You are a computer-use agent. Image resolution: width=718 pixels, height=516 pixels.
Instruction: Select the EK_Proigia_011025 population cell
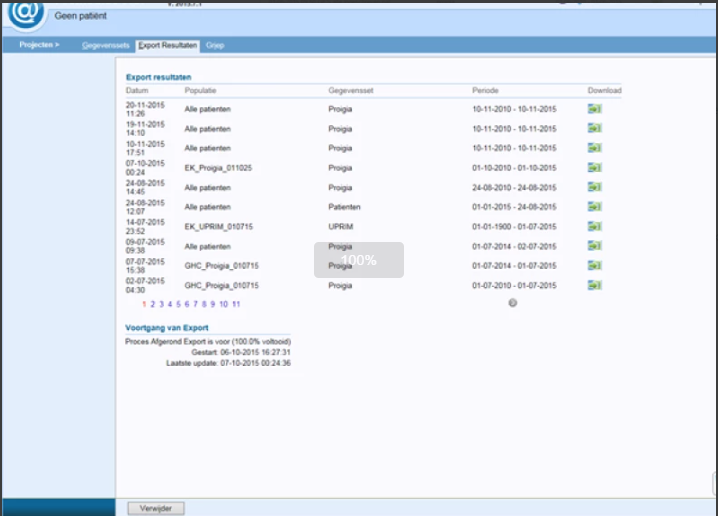tap(218, 168)
